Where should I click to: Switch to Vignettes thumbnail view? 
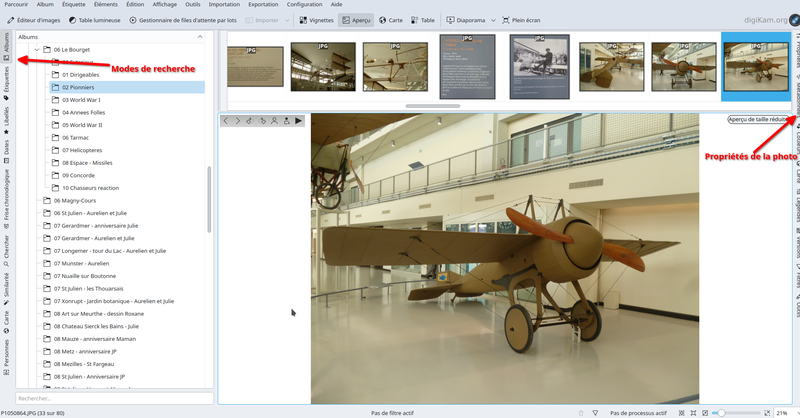click(316, 19)
